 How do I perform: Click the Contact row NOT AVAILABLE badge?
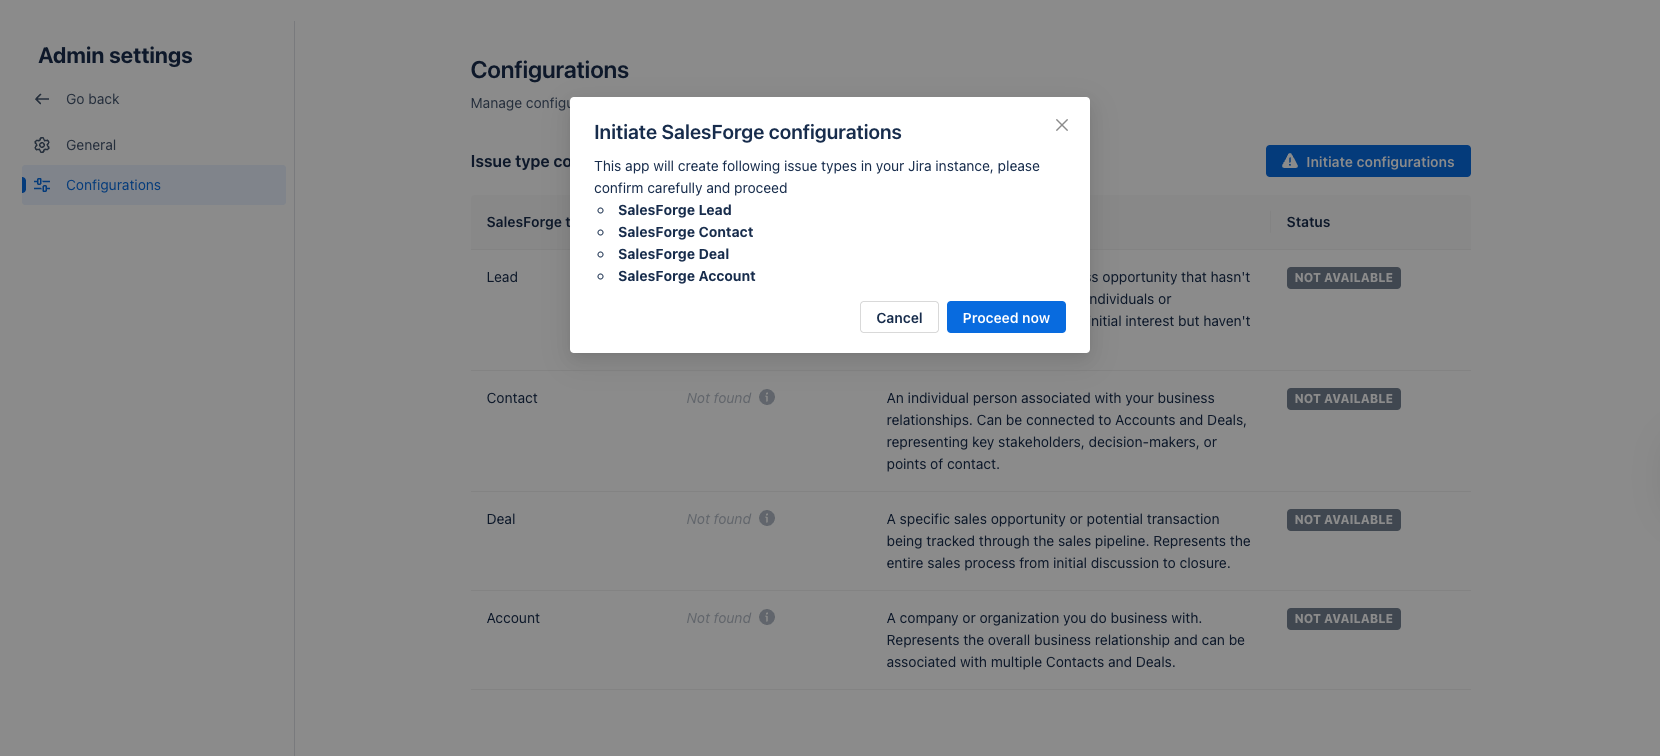[1343, 399]
